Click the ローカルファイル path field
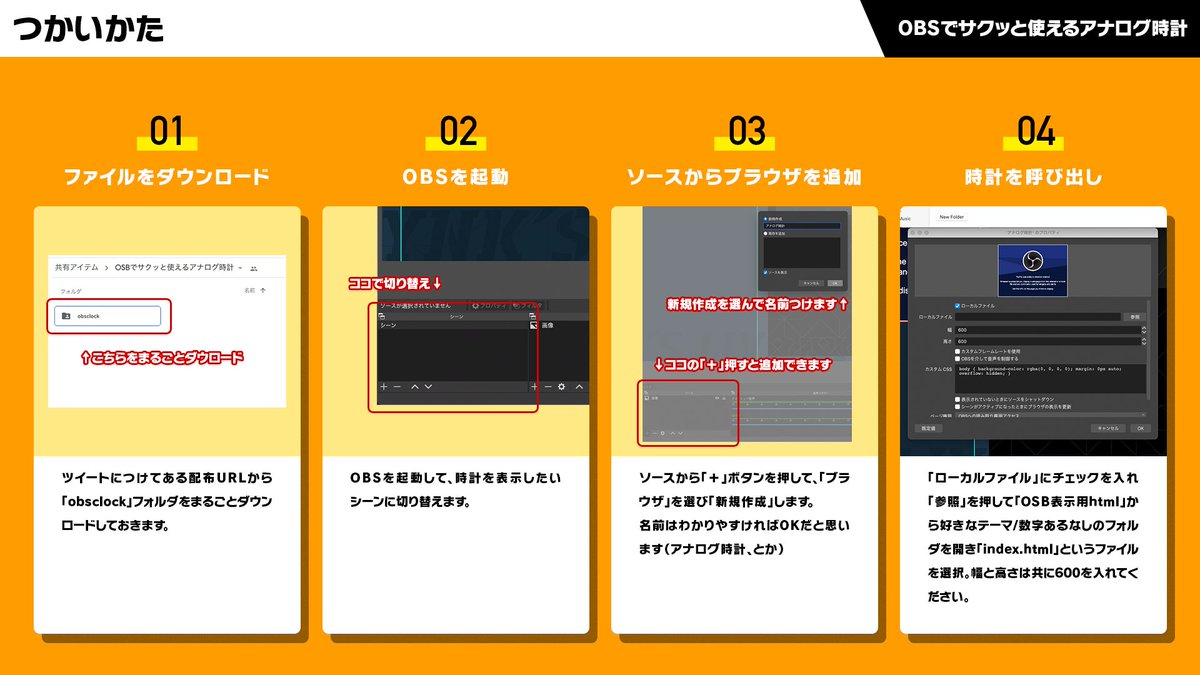This screenshot has width=1200, height=675. click(1038, 317)
